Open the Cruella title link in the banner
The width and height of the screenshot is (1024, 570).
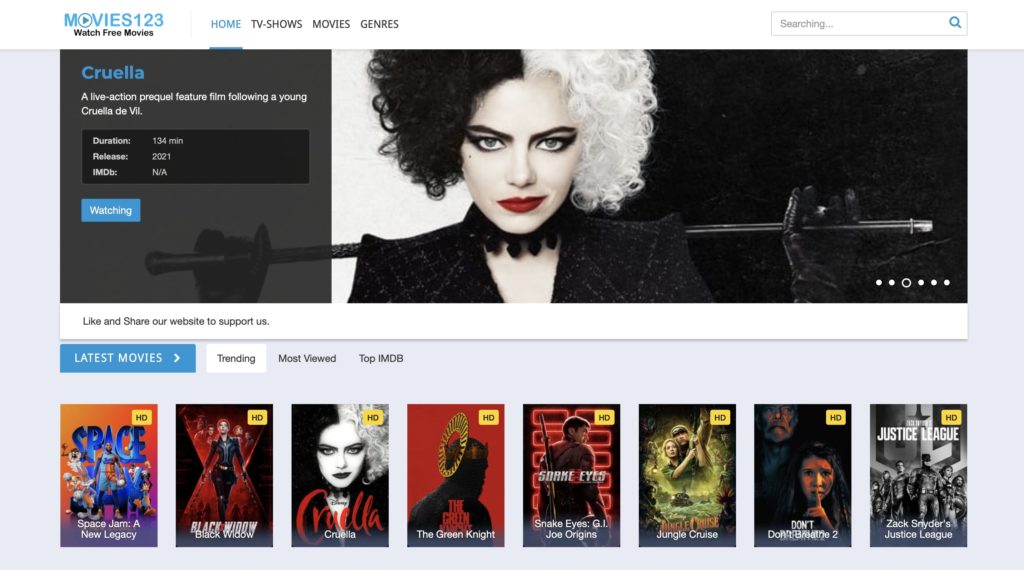coord(112,72)
